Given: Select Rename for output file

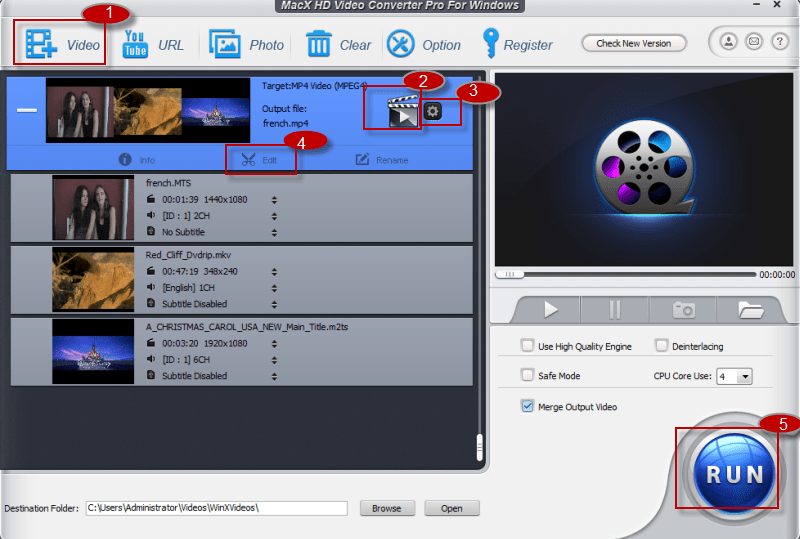Looking at the screenshot, I should (x=382, y=160).
